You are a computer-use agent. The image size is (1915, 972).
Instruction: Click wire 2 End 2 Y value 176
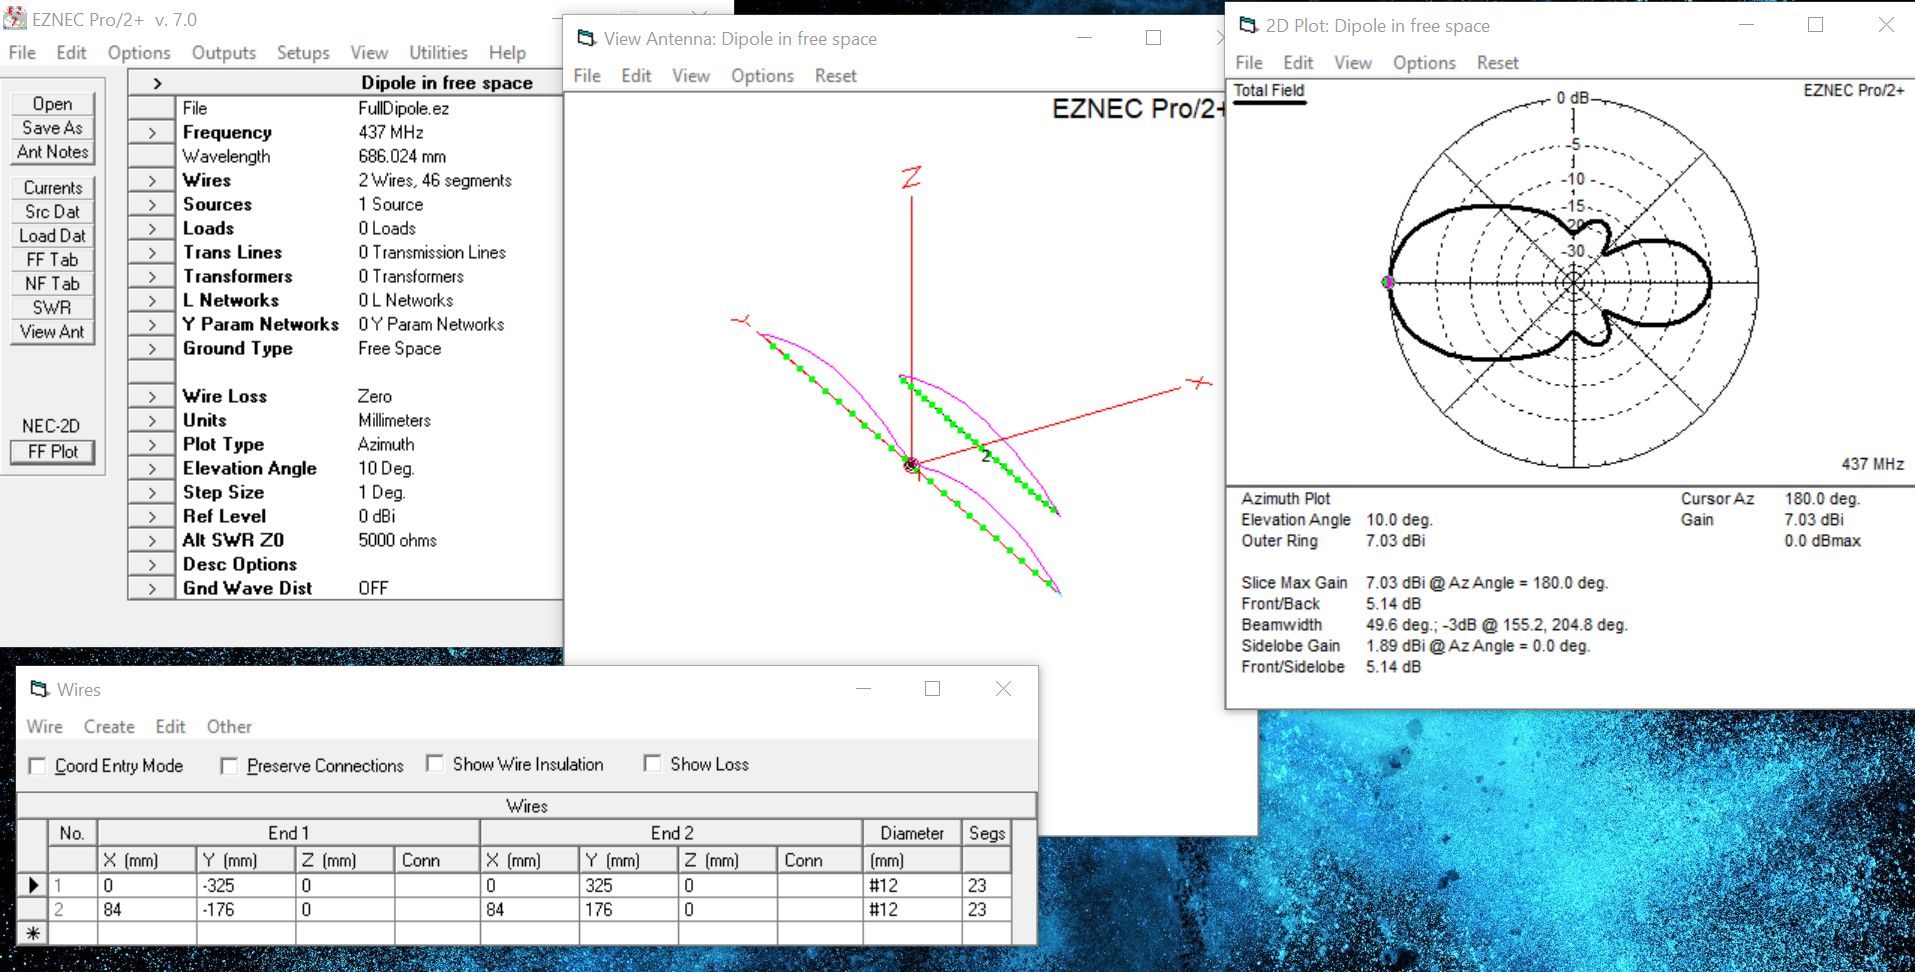pyautogui.click(x=628, y=909)
